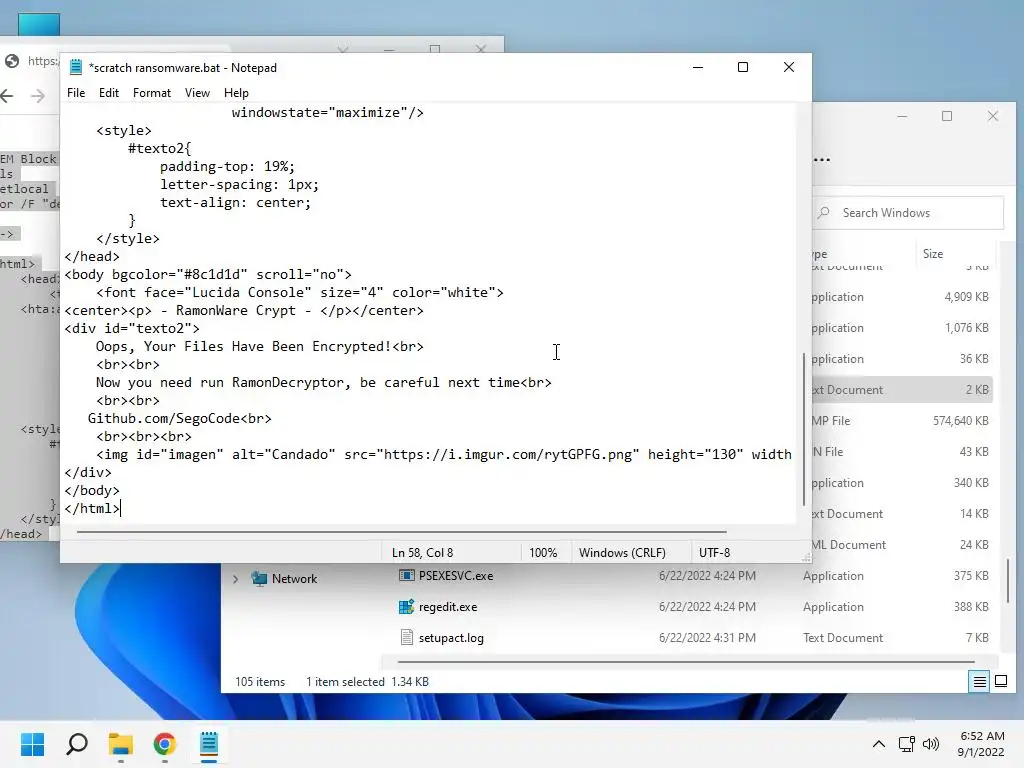Click the 6/22/2022 4:31 PM date cell
Screen dimensions: 1024x768
point(707,637)
